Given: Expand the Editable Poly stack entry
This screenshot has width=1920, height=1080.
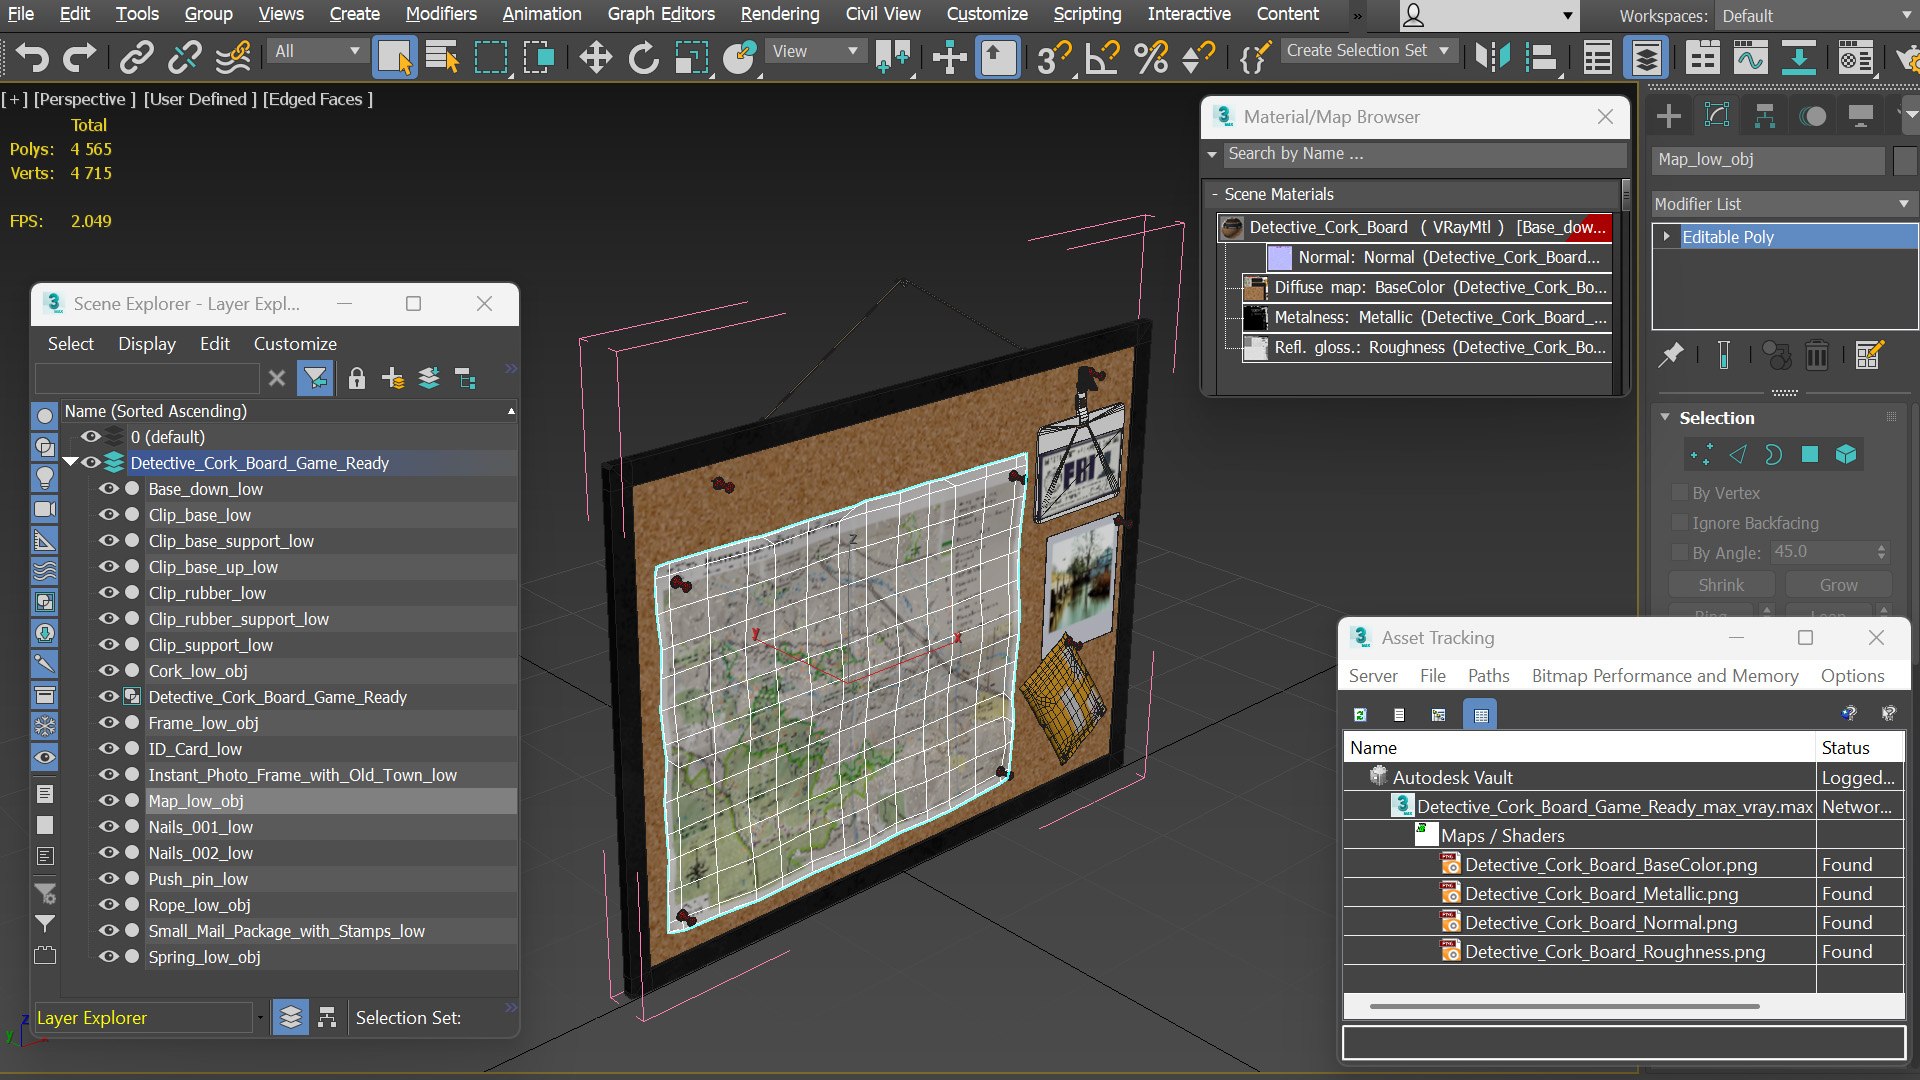Looking at the screenshot, I should [x=1666, y=236].
